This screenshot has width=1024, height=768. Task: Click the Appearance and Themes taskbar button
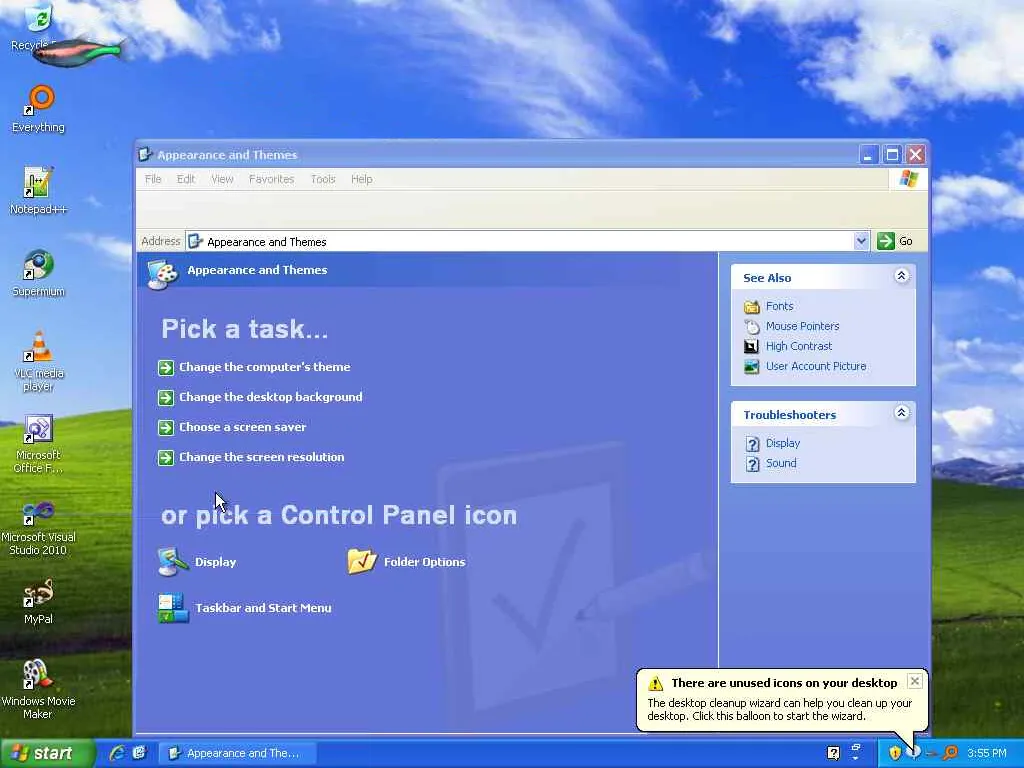pyautogui.click(x=238, y=753)
